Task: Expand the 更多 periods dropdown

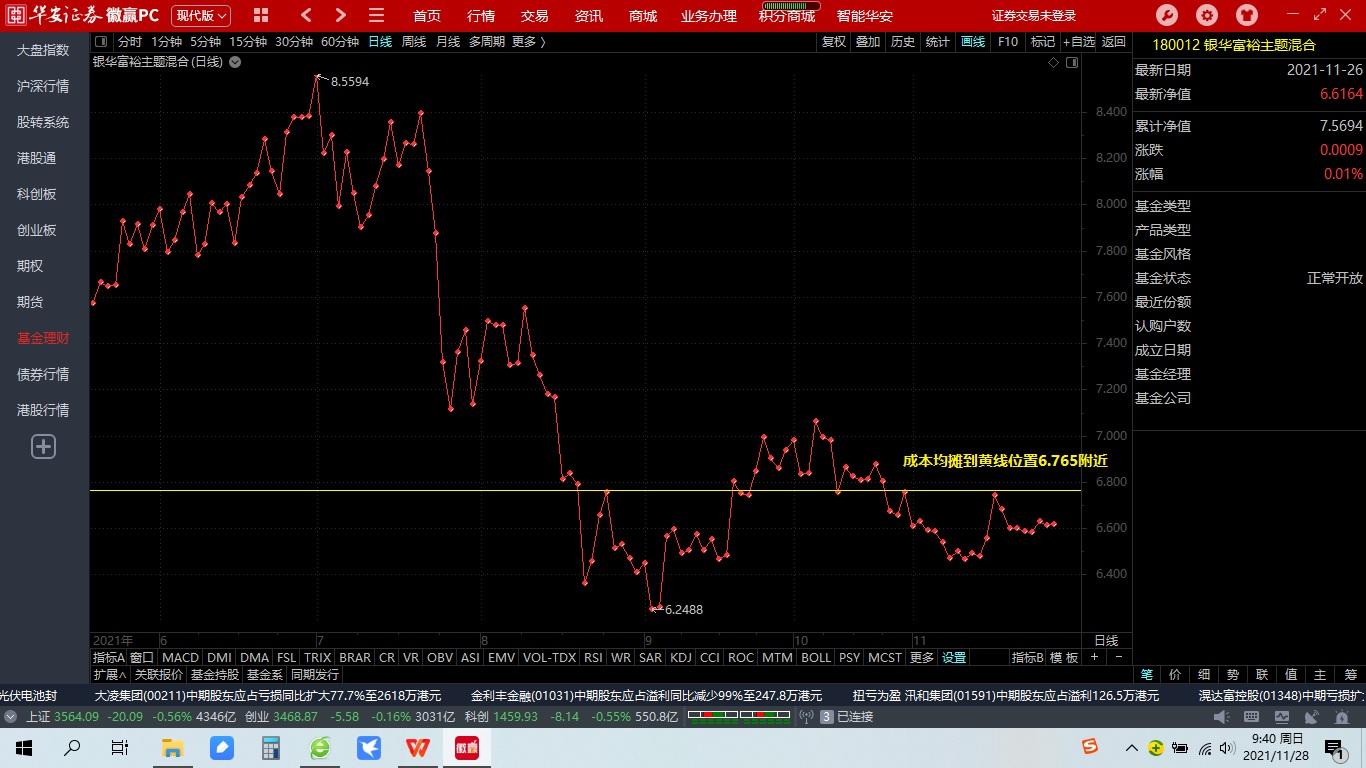Action: [528, 42]
